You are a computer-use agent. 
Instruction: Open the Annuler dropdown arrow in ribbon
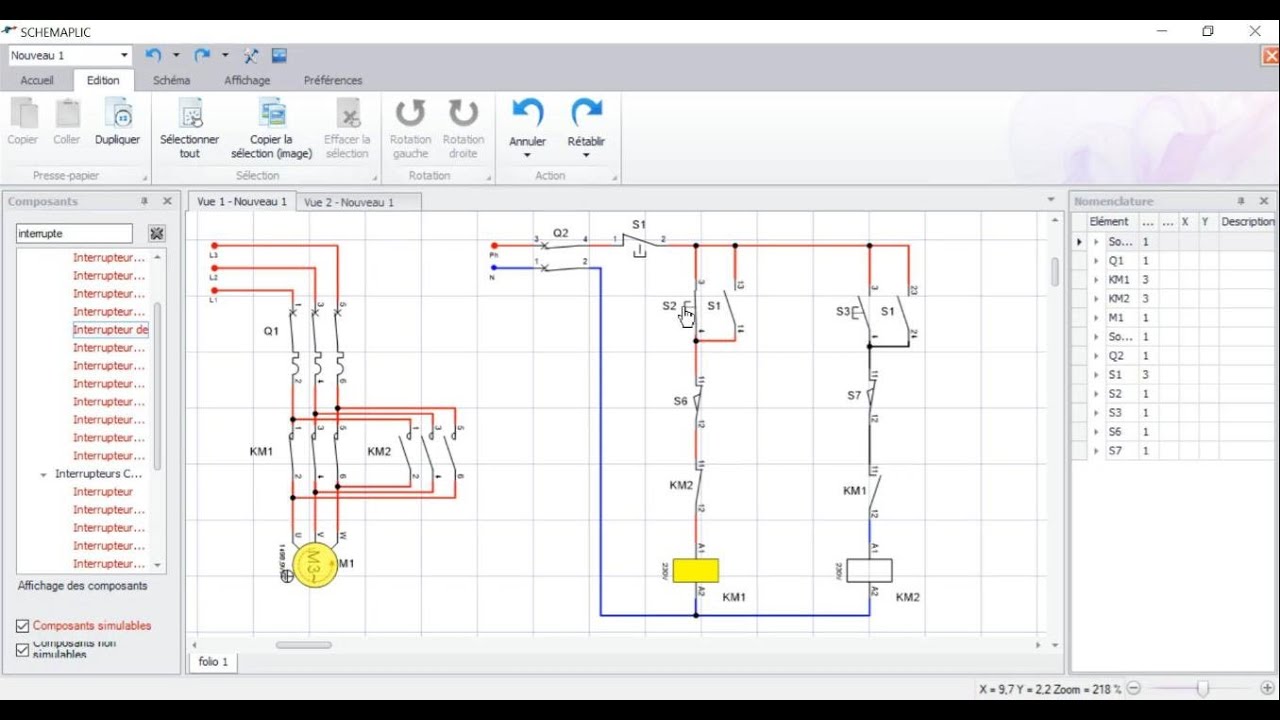[527, 155]
